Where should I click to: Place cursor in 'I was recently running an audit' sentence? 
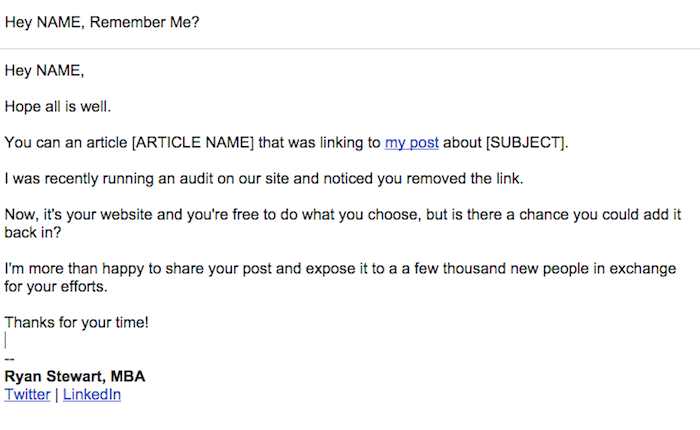click(x=264, y=178)
